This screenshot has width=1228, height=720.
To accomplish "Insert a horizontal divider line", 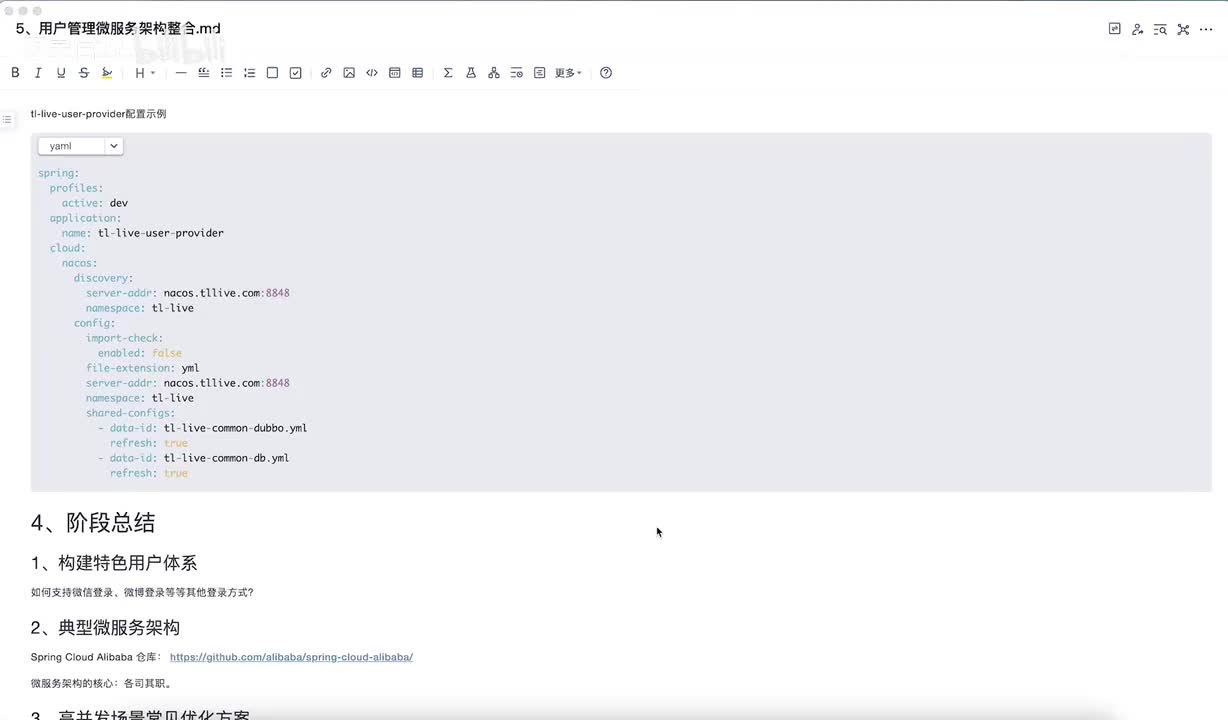I will point(181,73).
